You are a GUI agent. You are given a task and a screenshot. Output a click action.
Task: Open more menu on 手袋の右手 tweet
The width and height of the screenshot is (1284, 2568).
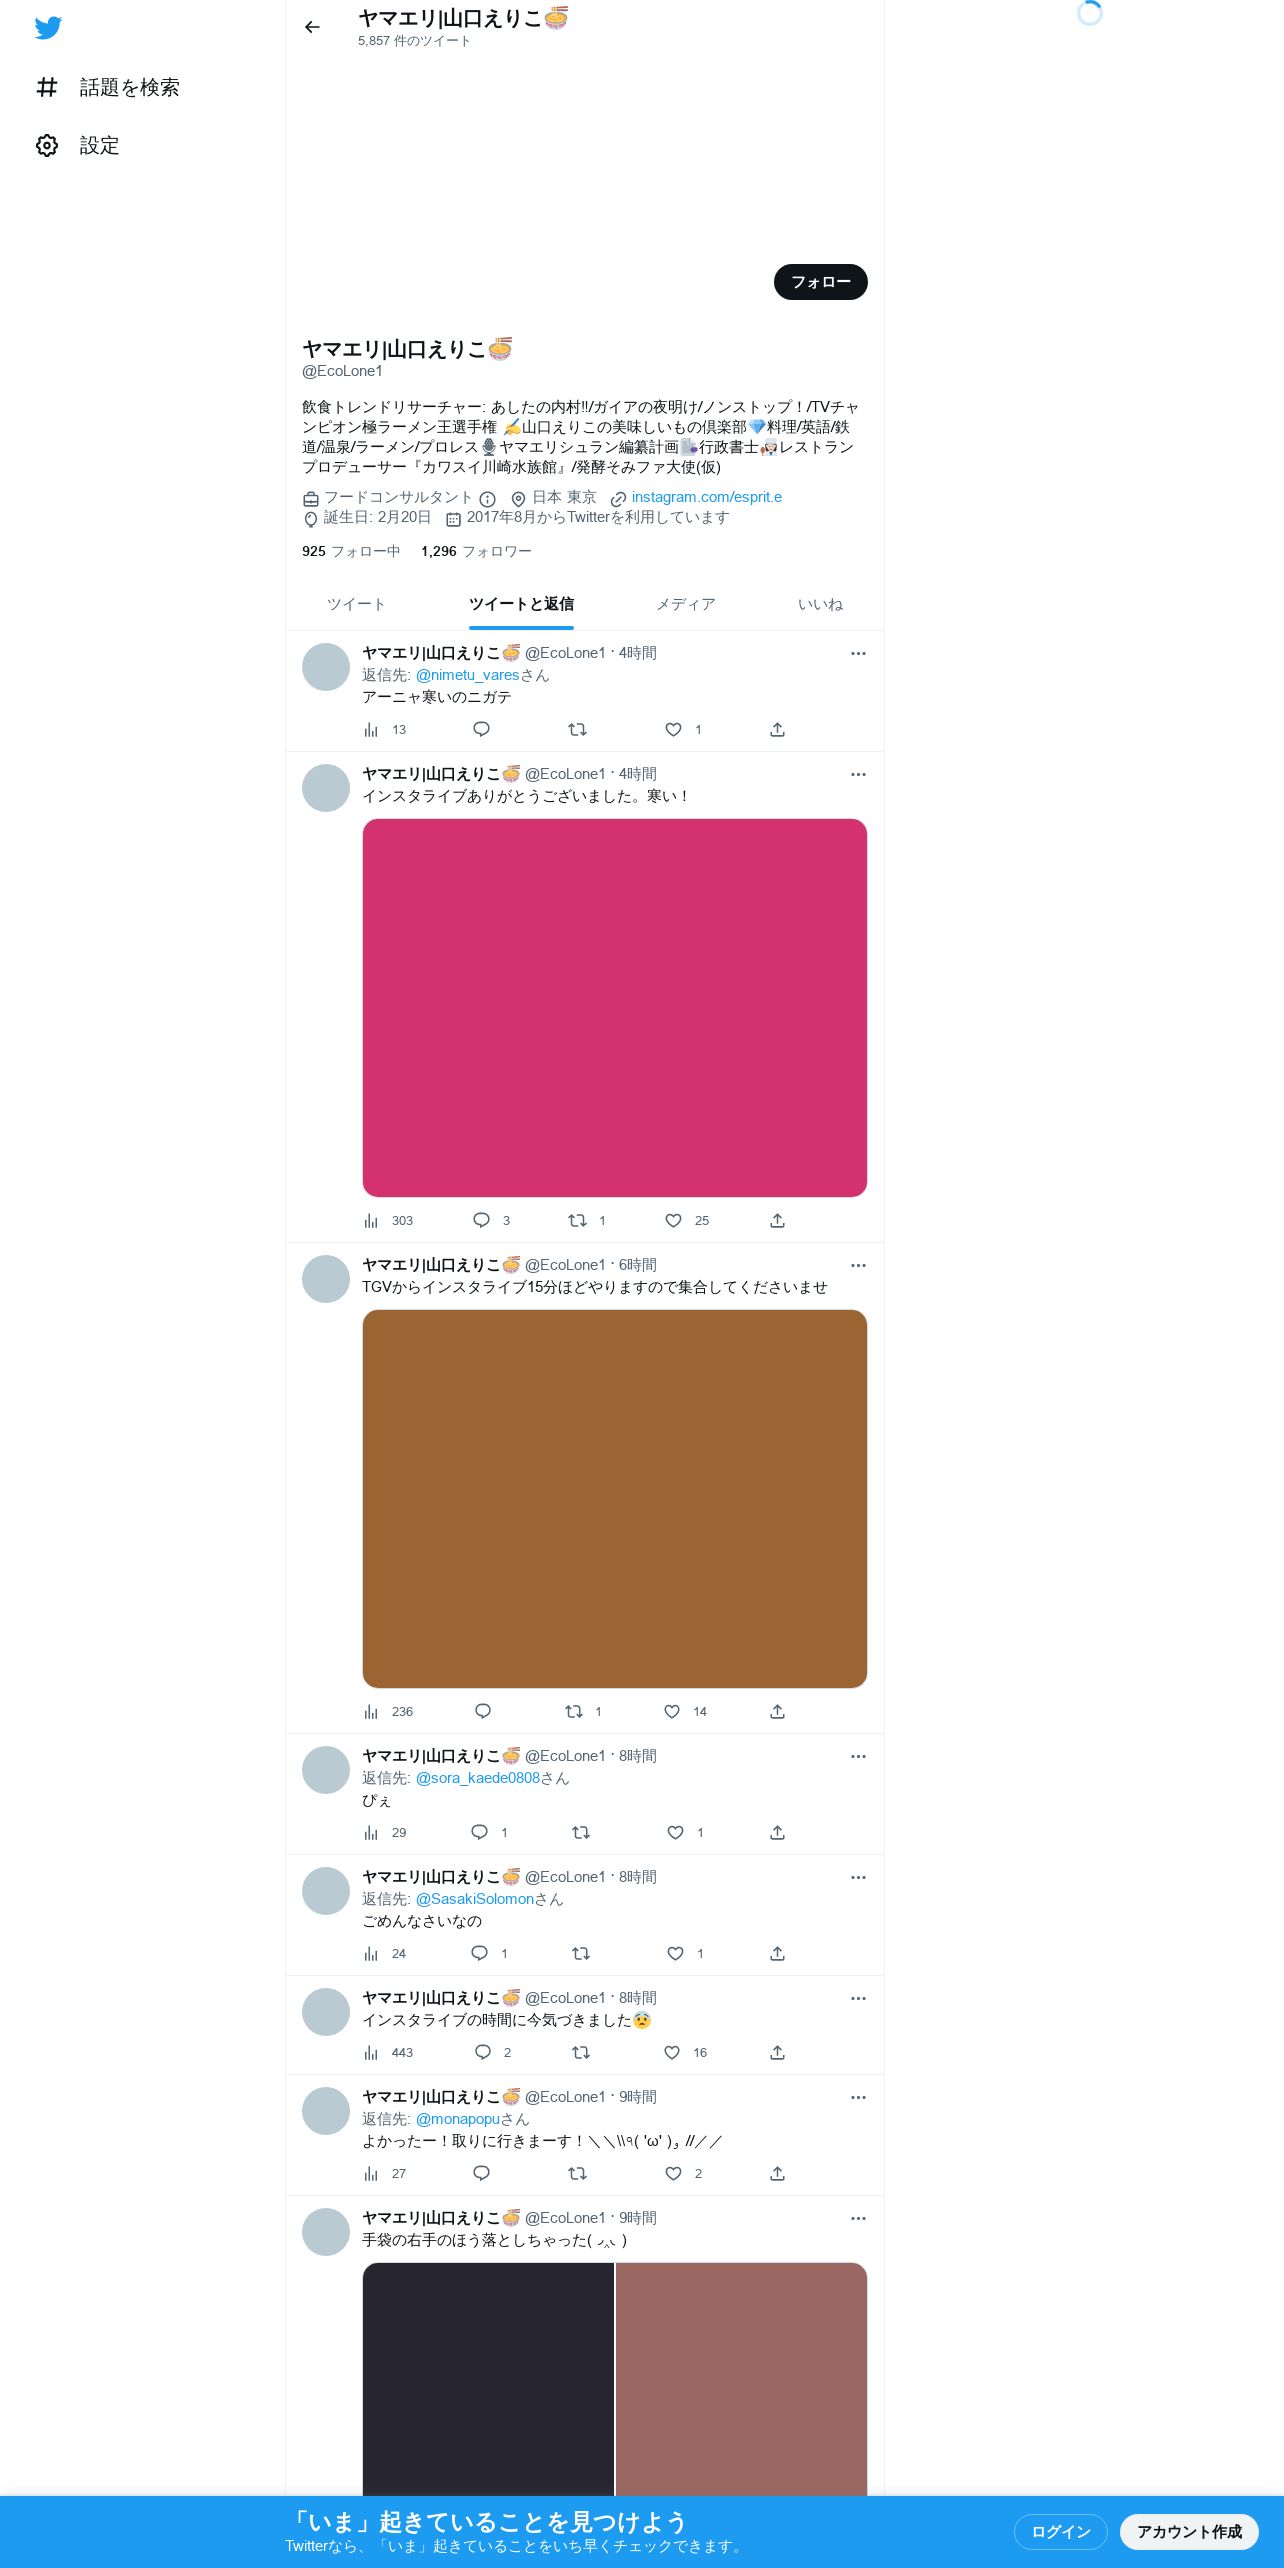tap(858, 2218)
